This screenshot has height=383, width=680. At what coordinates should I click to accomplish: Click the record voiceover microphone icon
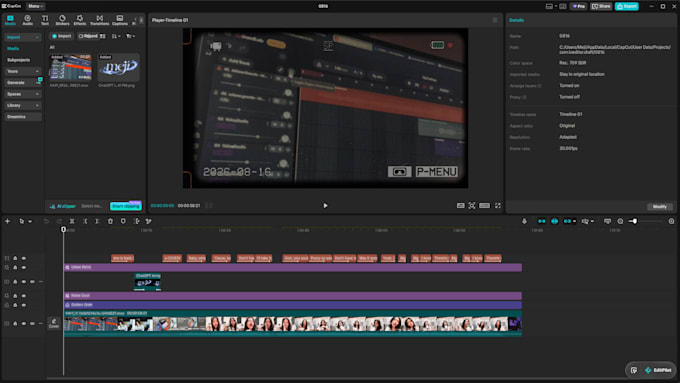524,221
